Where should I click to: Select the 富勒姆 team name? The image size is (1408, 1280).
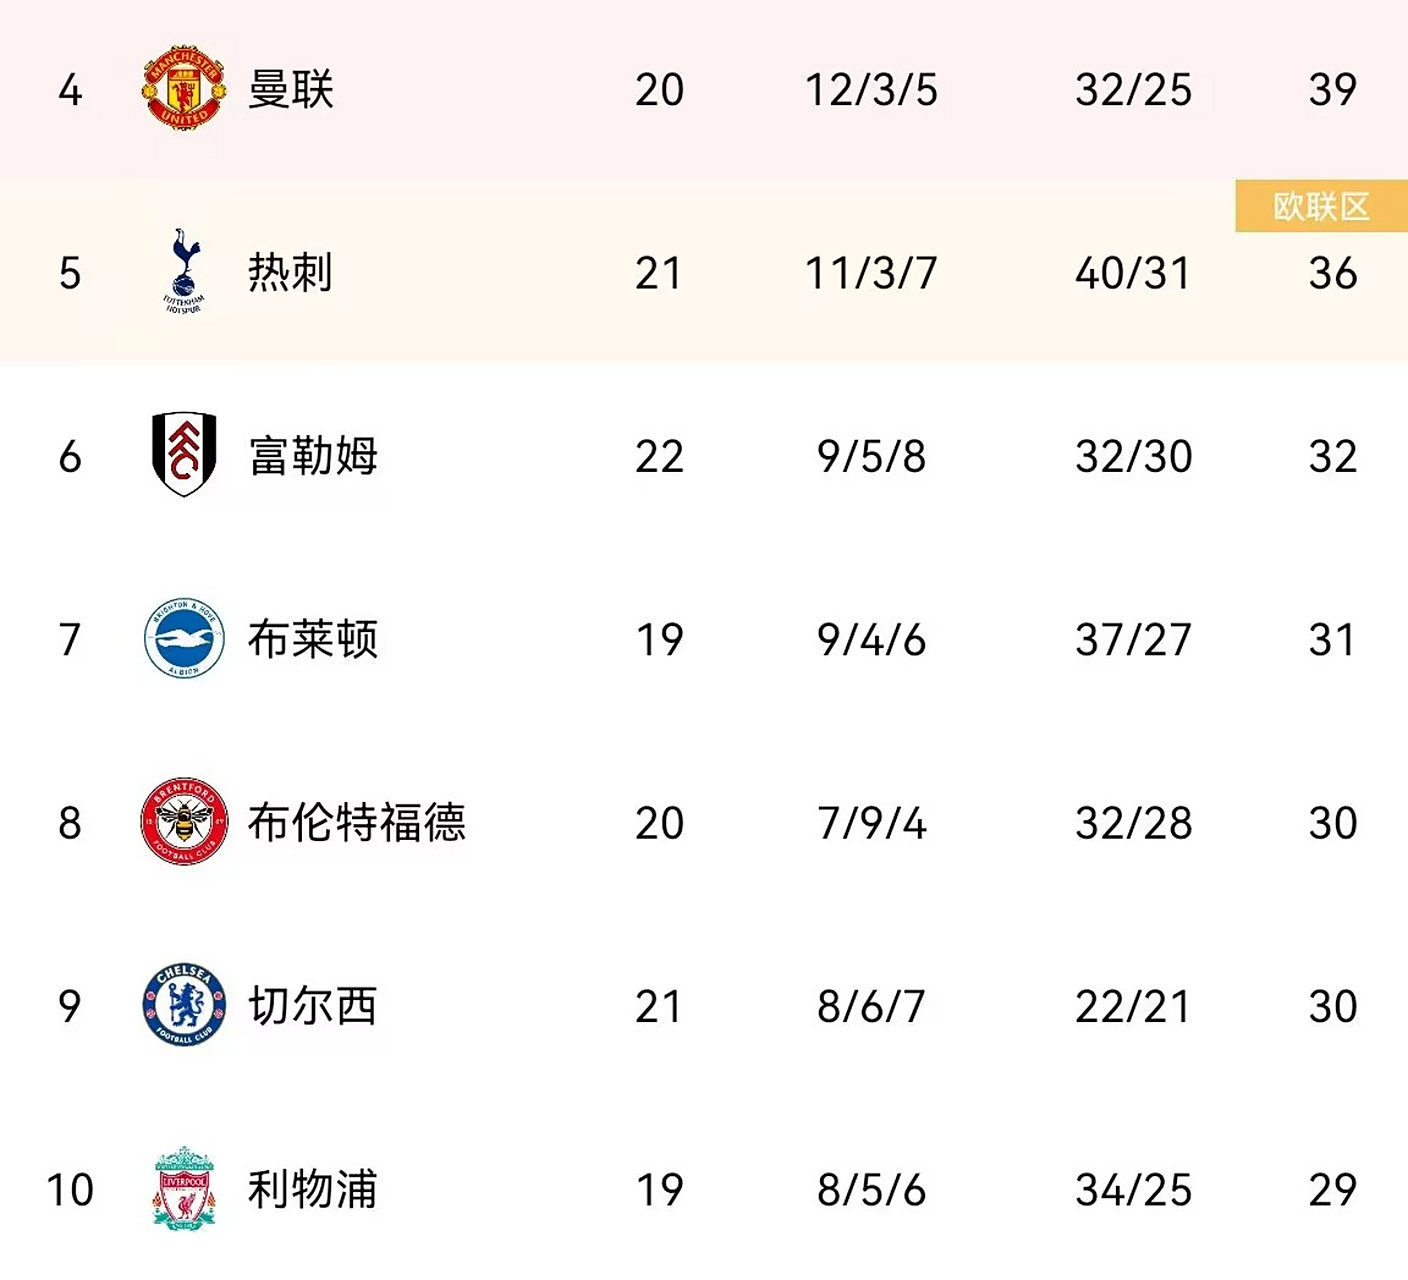(x=313, y=456)
